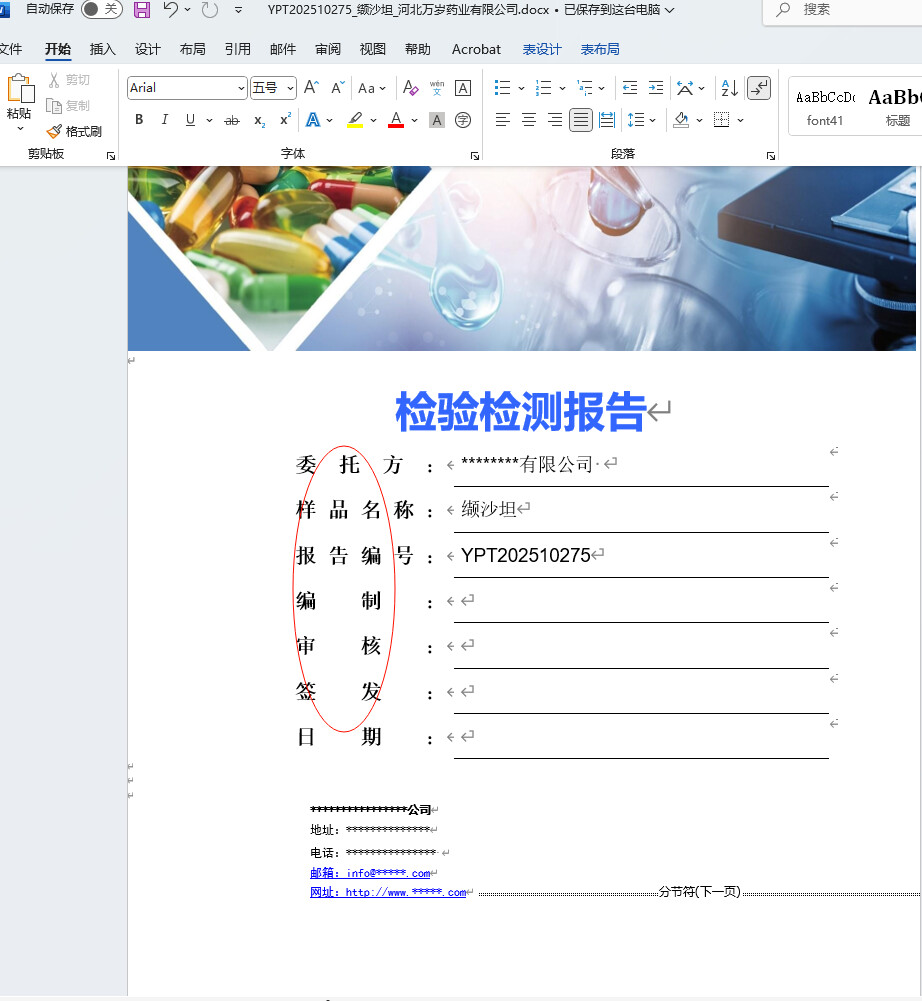
Task: Decrease font size icon
Action: click(x=338, y=87)
